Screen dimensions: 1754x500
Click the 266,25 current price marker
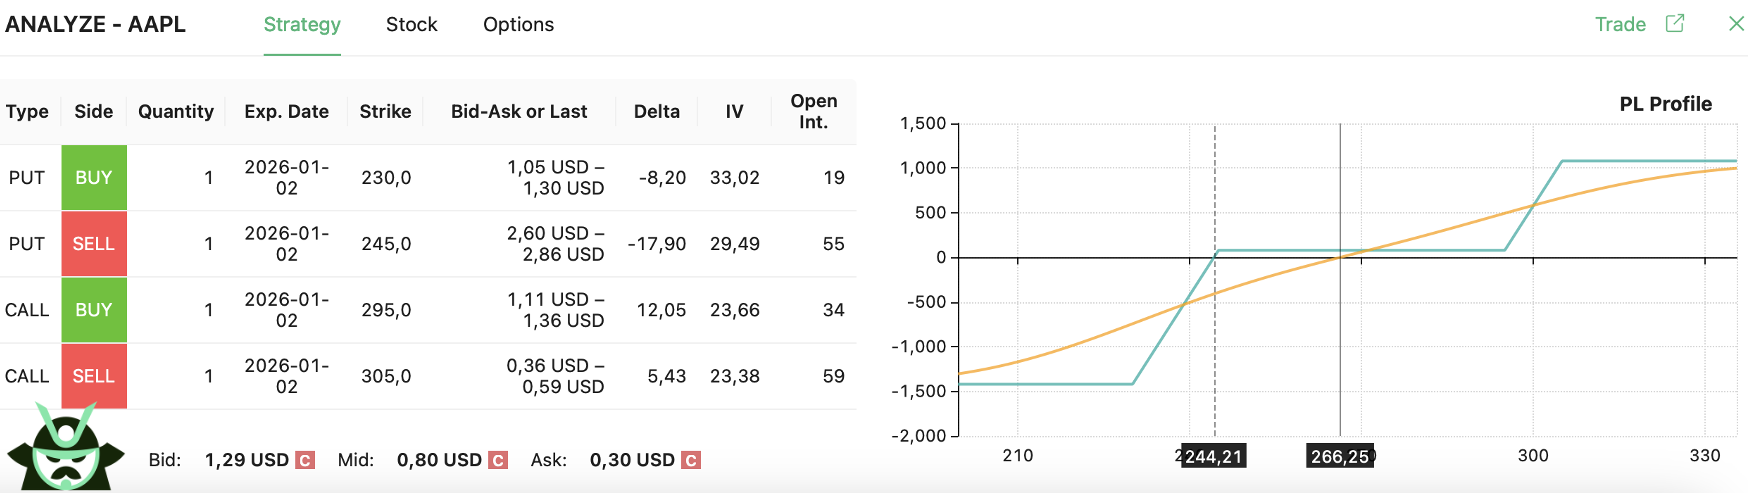point(1340,457)
